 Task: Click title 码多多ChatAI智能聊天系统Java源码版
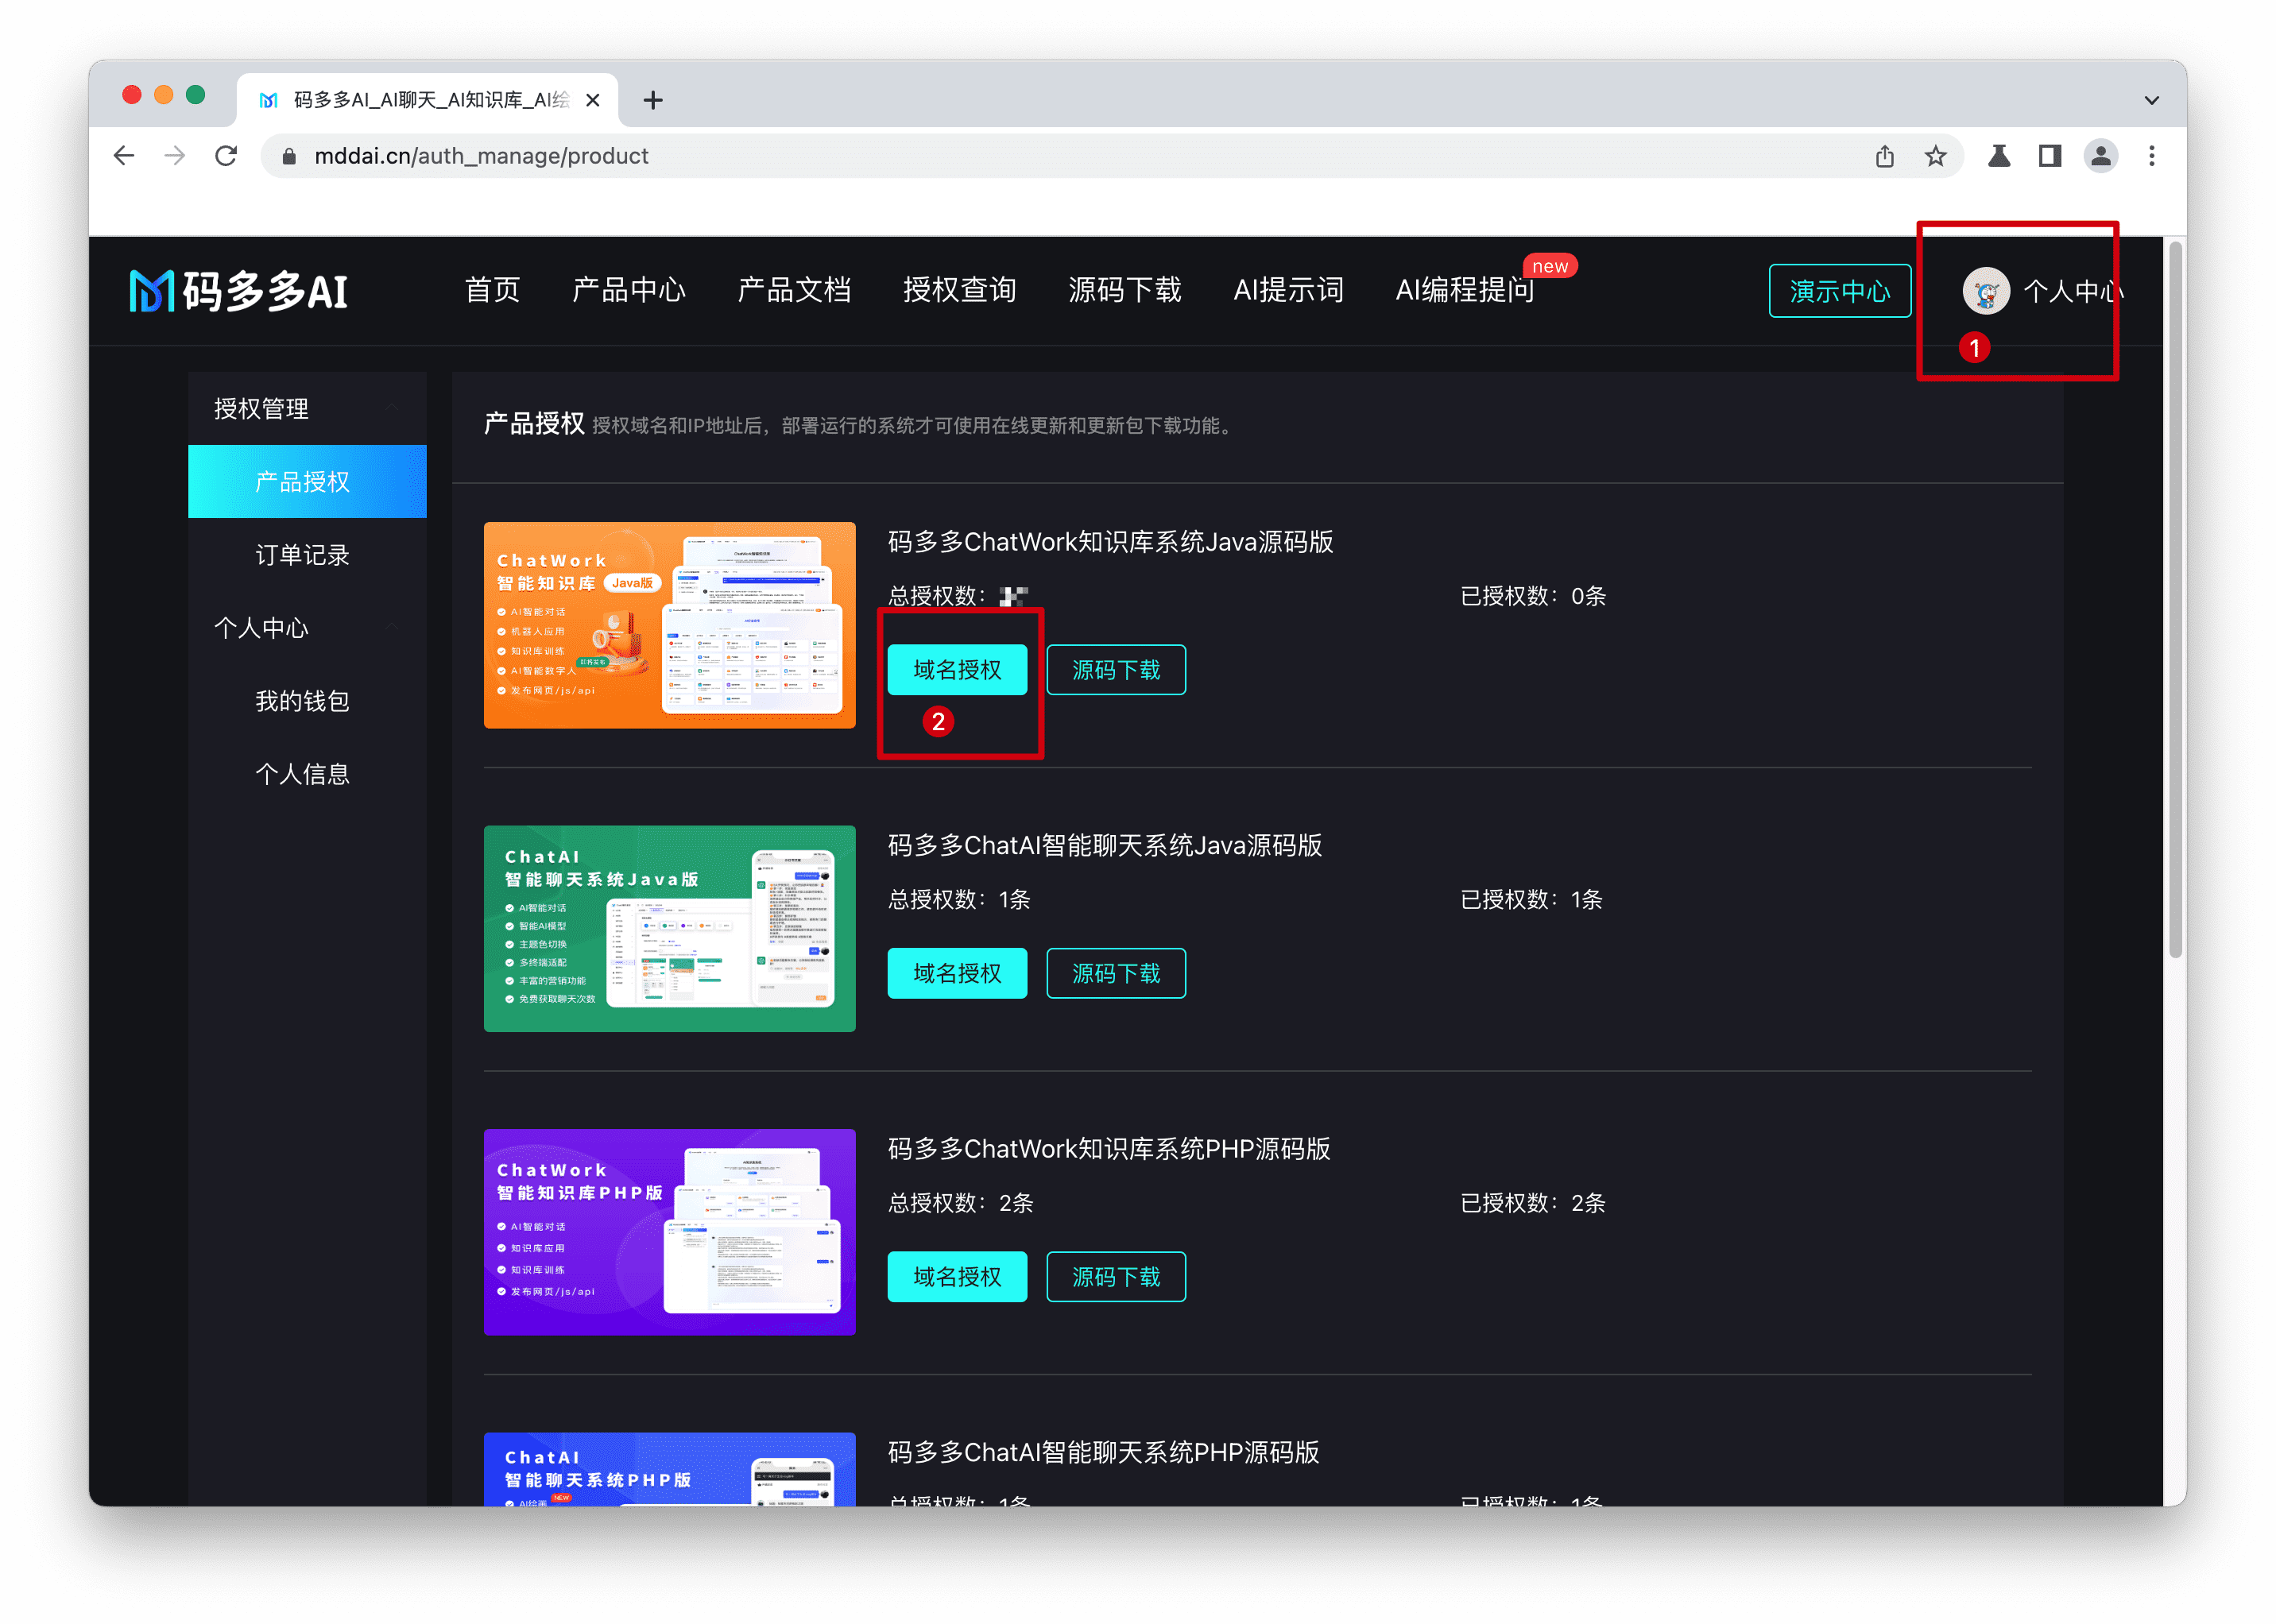1105,846
